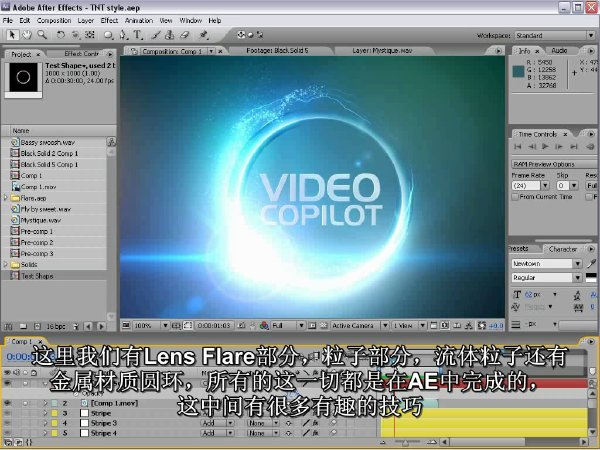Screen dimensions: 600x450
Task: Select the Rotation tool
Action: (60, 35)
